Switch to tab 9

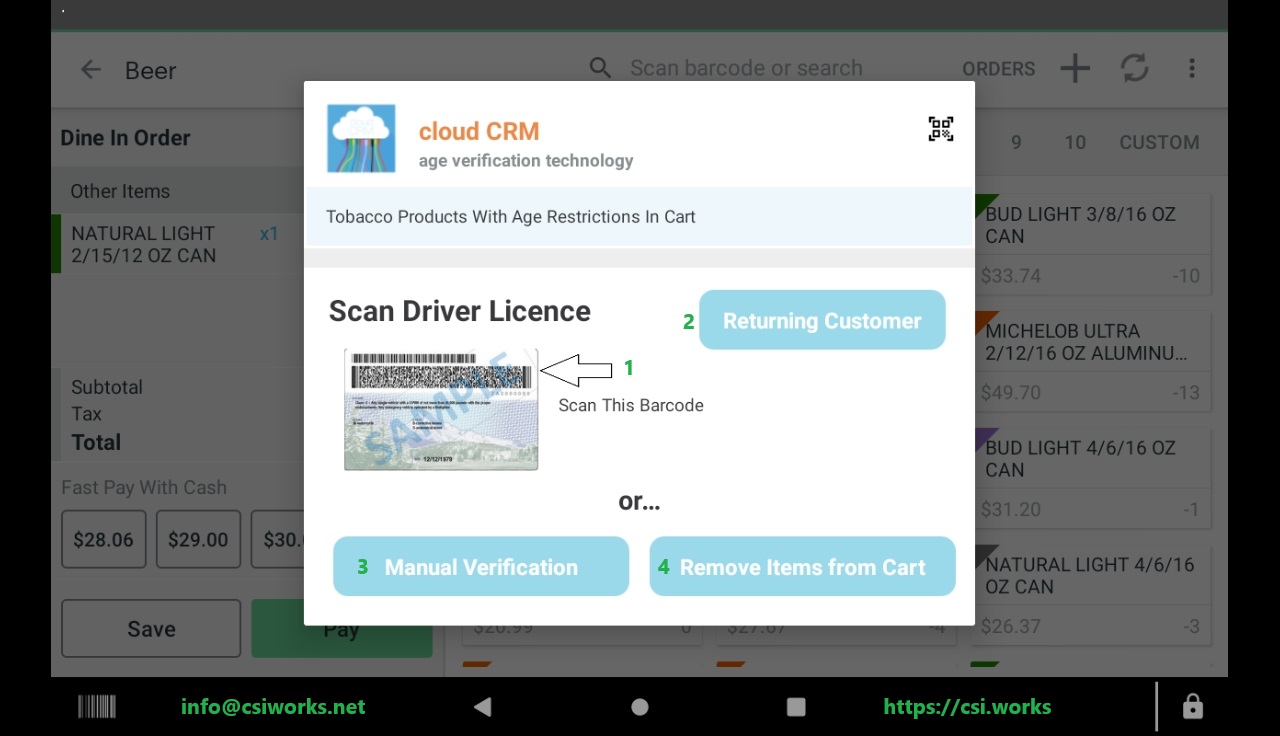pos(1016,142)
